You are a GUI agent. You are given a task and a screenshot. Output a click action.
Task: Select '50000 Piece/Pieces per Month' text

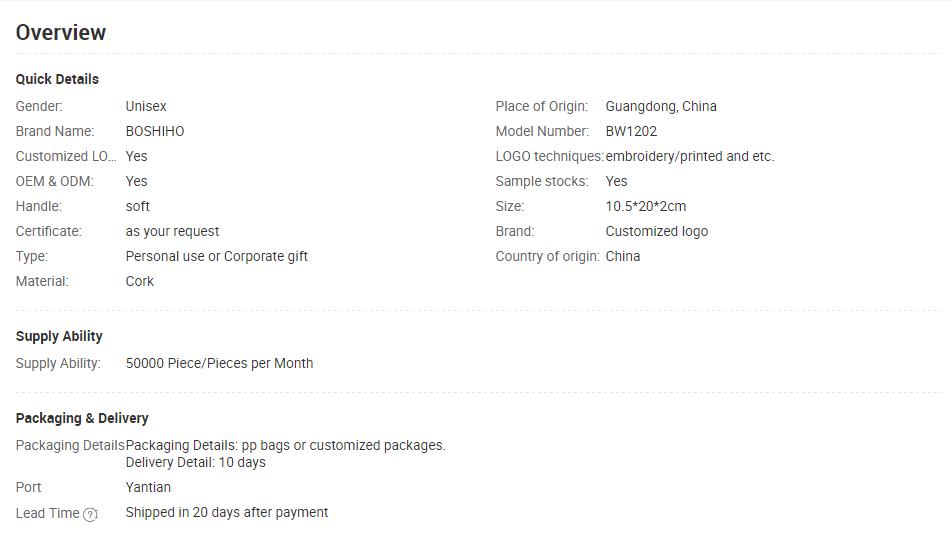point(219,363)
